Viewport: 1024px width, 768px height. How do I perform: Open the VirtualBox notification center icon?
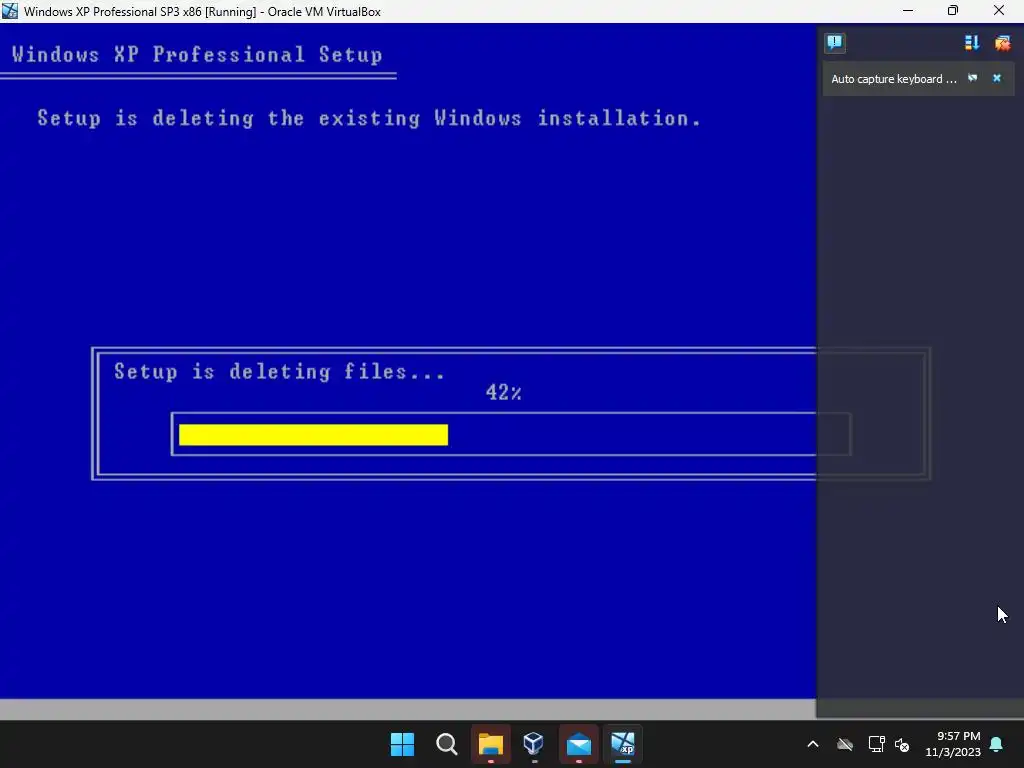click(x=835, y=43)
